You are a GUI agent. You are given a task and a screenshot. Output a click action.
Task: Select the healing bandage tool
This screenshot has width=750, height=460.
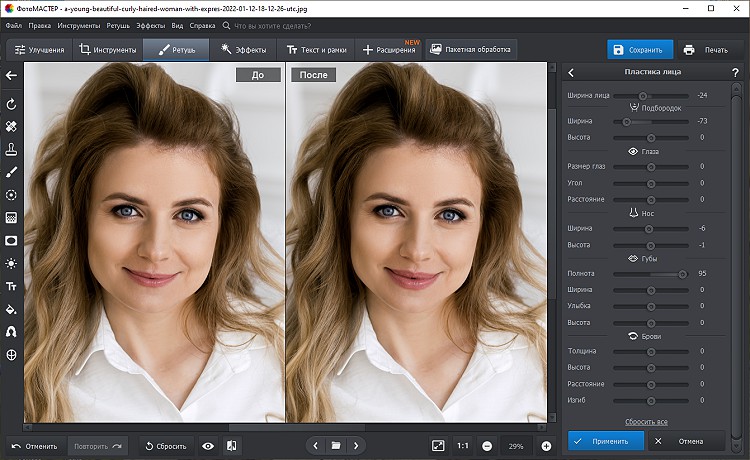tap(11, 127)
